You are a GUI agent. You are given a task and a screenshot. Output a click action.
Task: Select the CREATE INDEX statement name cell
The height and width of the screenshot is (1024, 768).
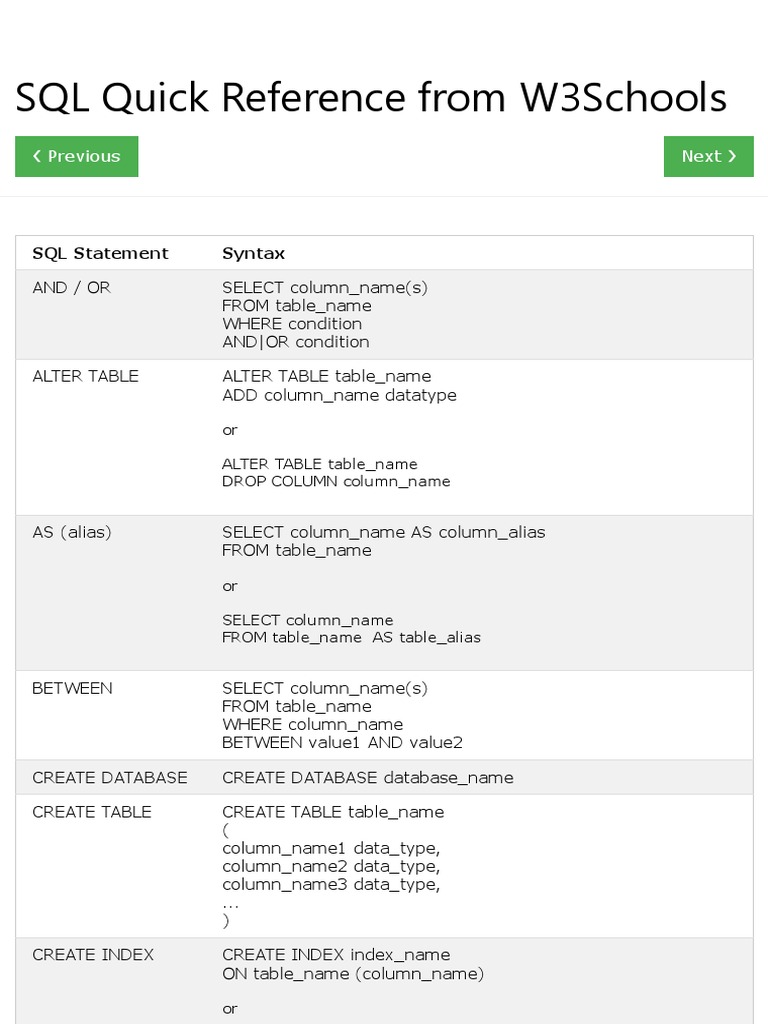93,955
